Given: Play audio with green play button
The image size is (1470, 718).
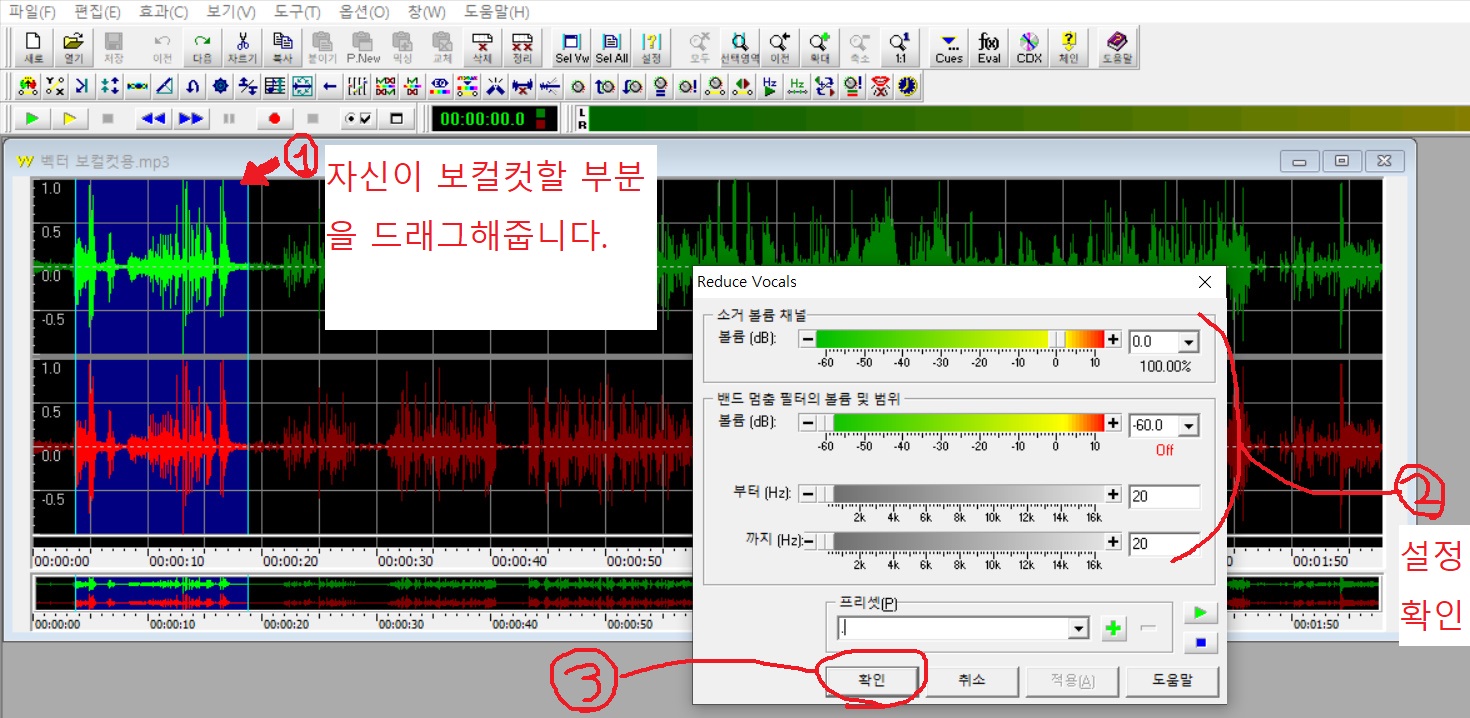Looking at the screenshot, I should click(33, 119).
